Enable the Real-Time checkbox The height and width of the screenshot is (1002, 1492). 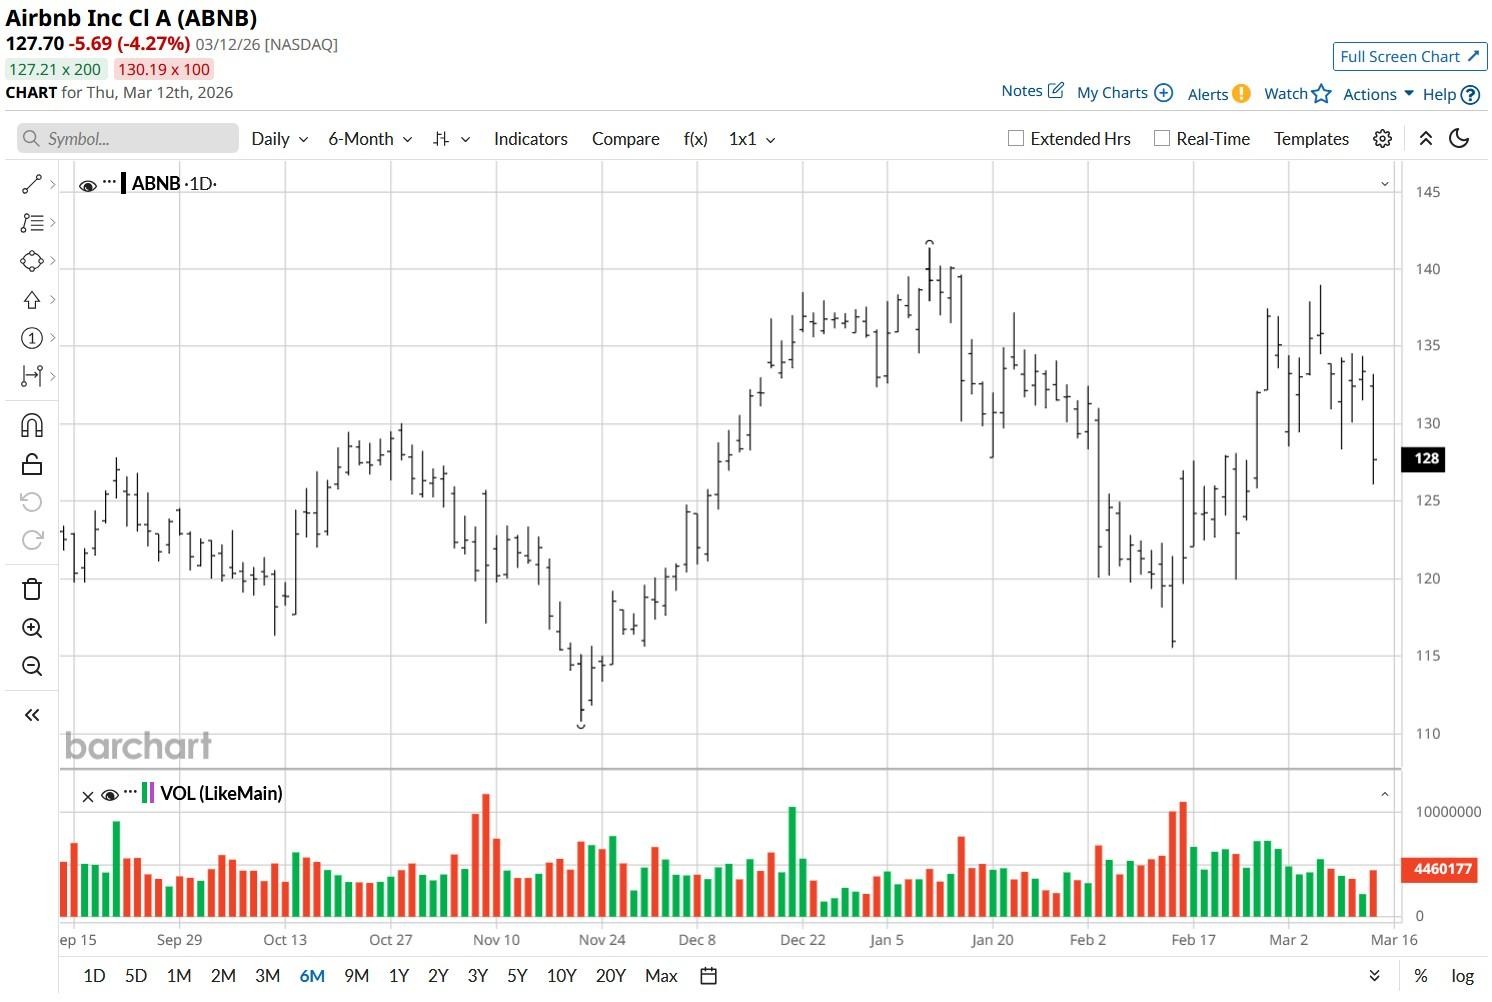1162,139
